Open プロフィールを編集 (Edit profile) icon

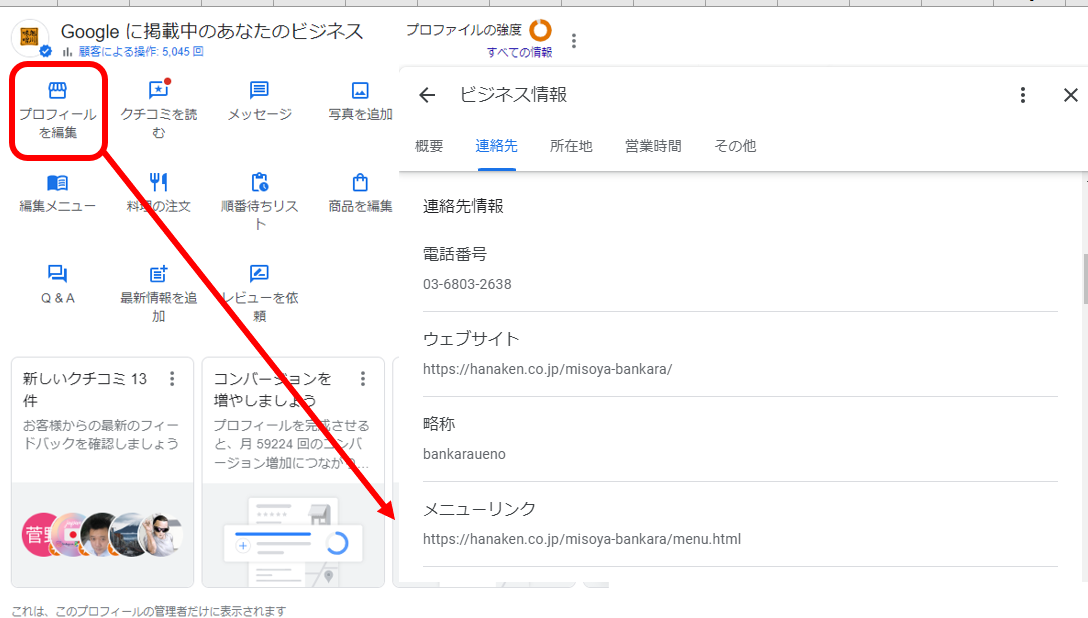(58, 90)
